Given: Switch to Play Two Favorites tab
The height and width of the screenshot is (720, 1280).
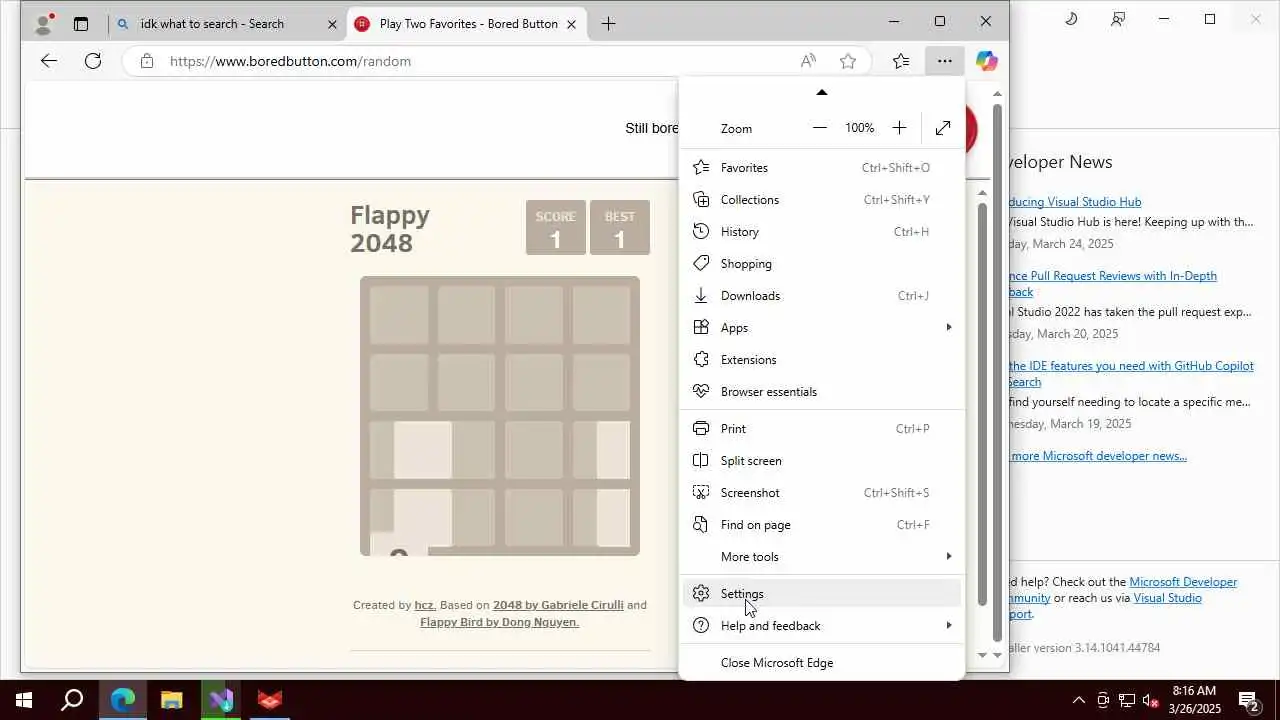Looking at the screenshot, I should [x=468, y=24].
